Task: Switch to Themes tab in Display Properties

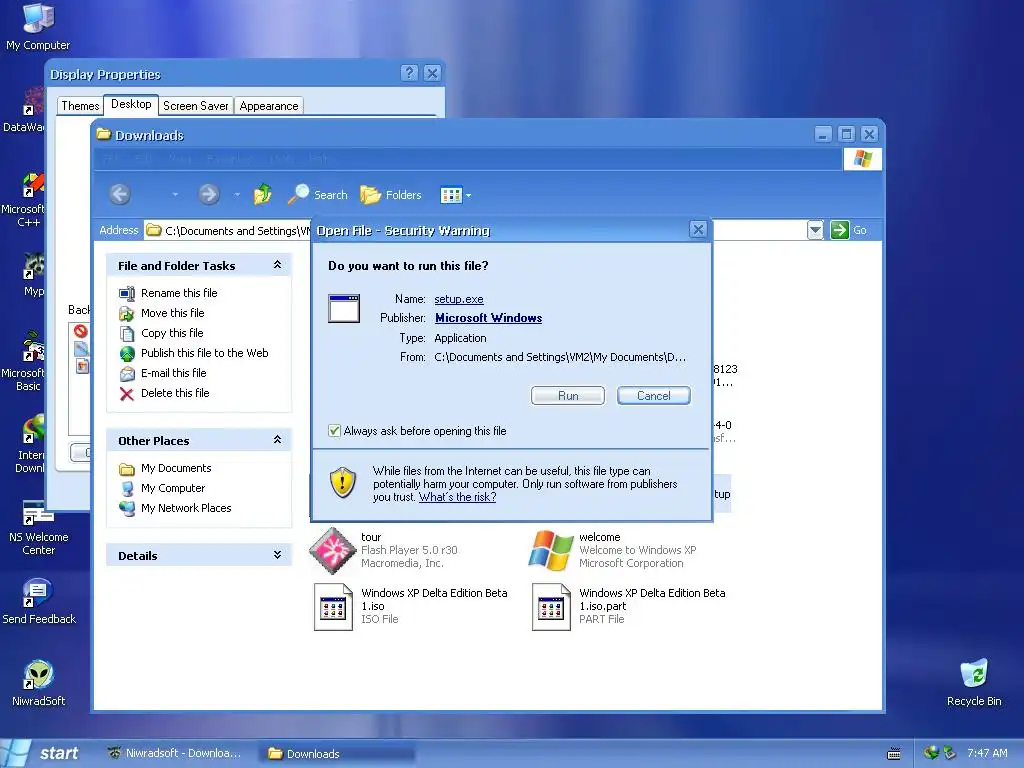Action: click(x=80, y=106)
